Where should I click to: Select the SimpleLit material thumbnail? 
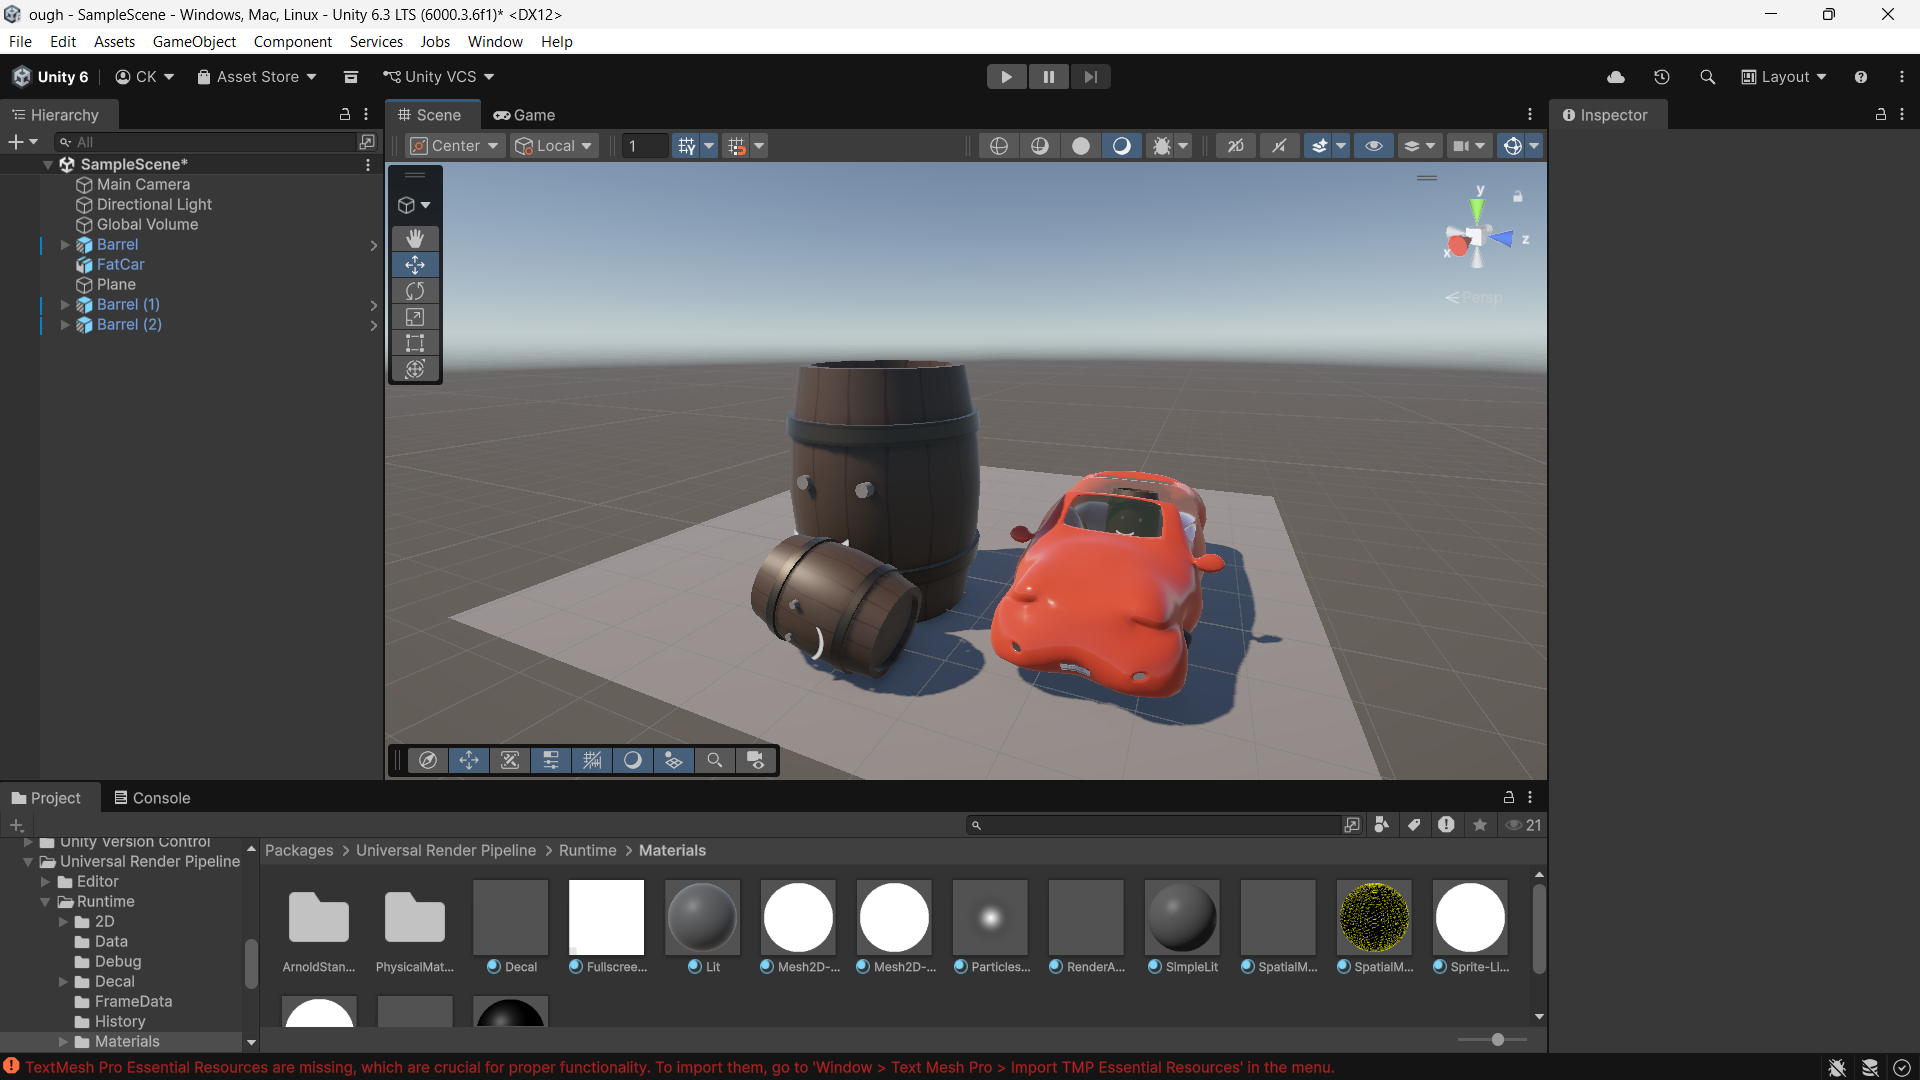tap(1182, 917)
